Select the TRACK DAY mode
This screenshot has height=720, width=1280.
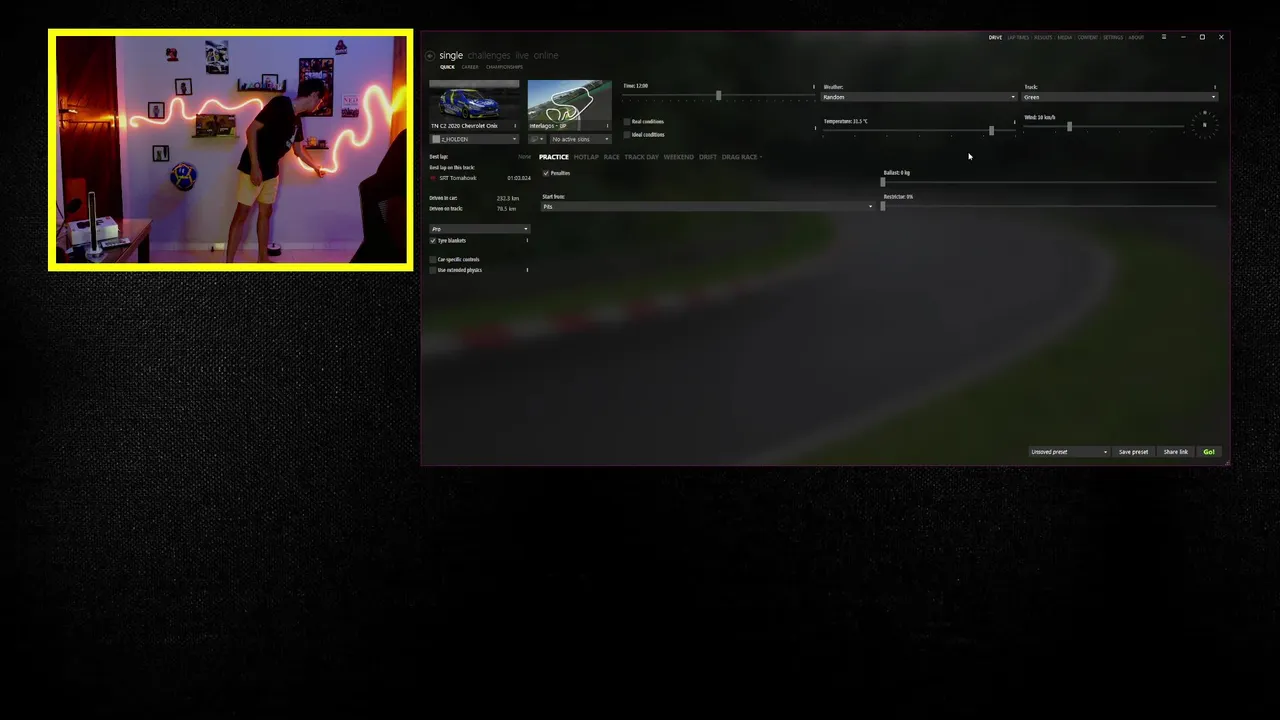642,157
